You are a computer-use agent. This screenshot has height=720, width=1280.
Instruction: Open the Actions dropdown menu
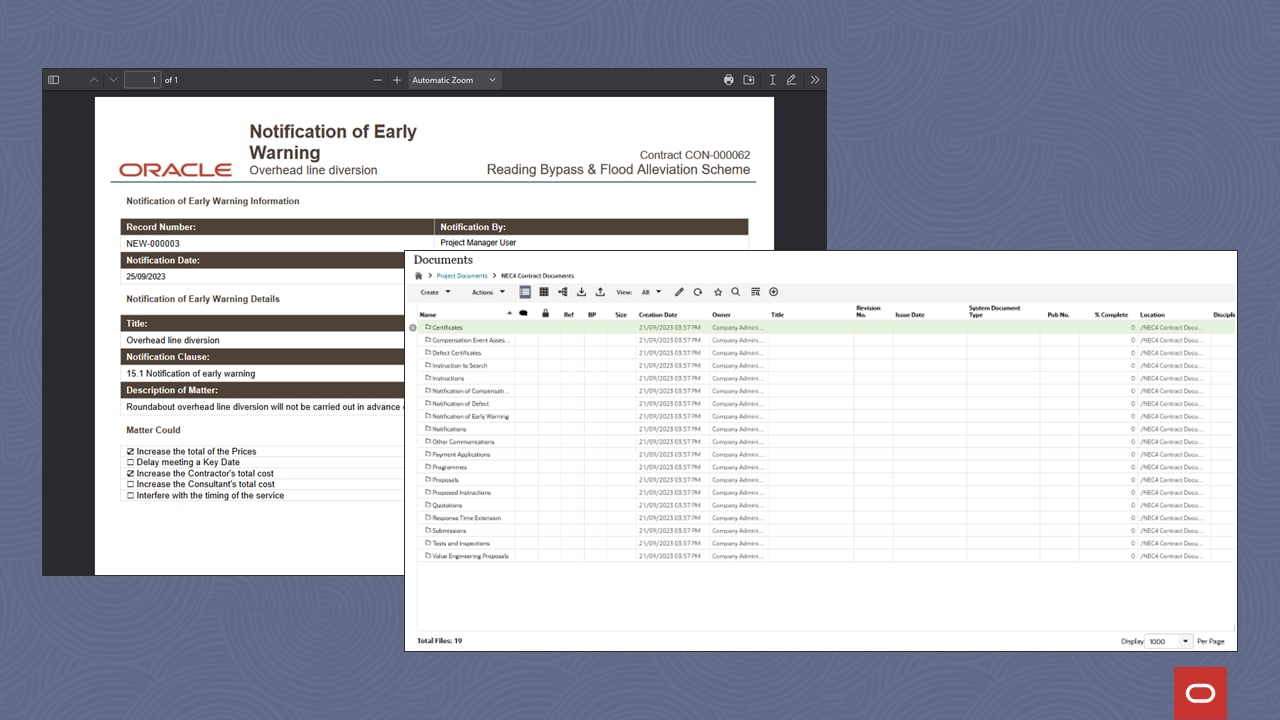click(487, 291)
